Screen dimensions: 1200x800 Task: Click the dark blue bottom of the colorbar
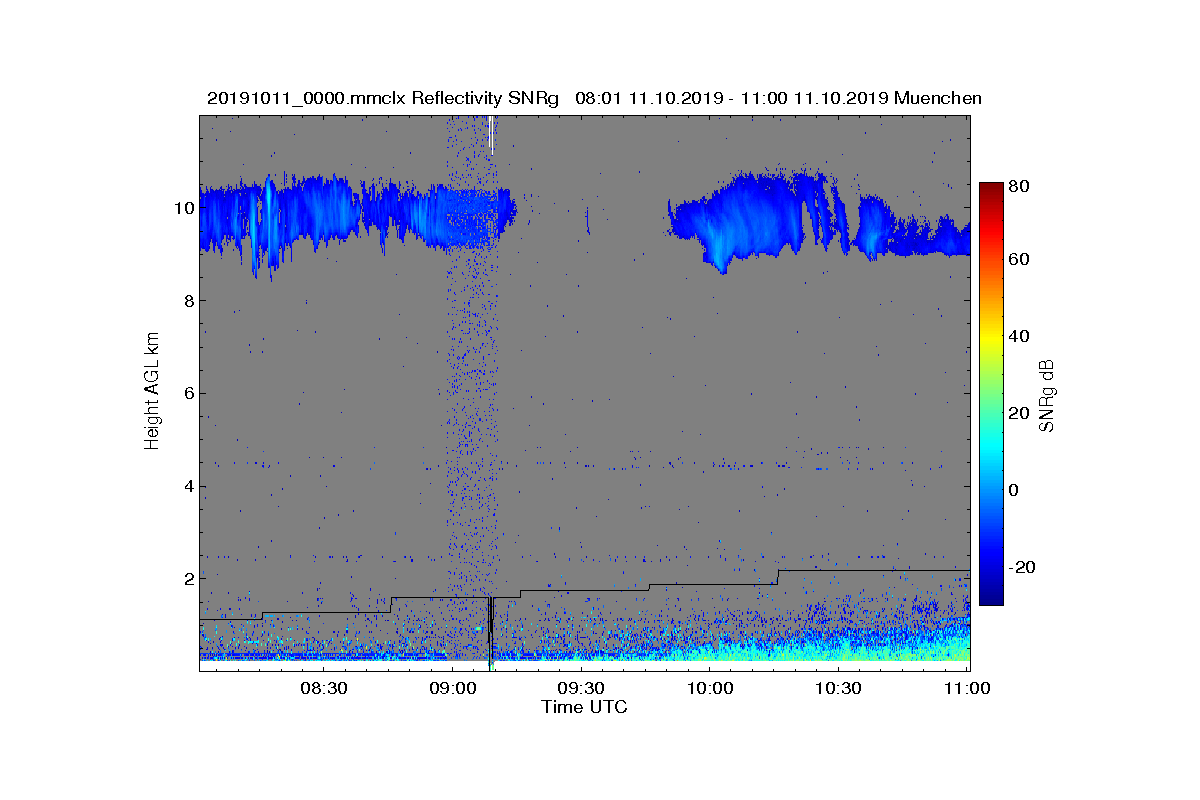[x=990, y=597]
